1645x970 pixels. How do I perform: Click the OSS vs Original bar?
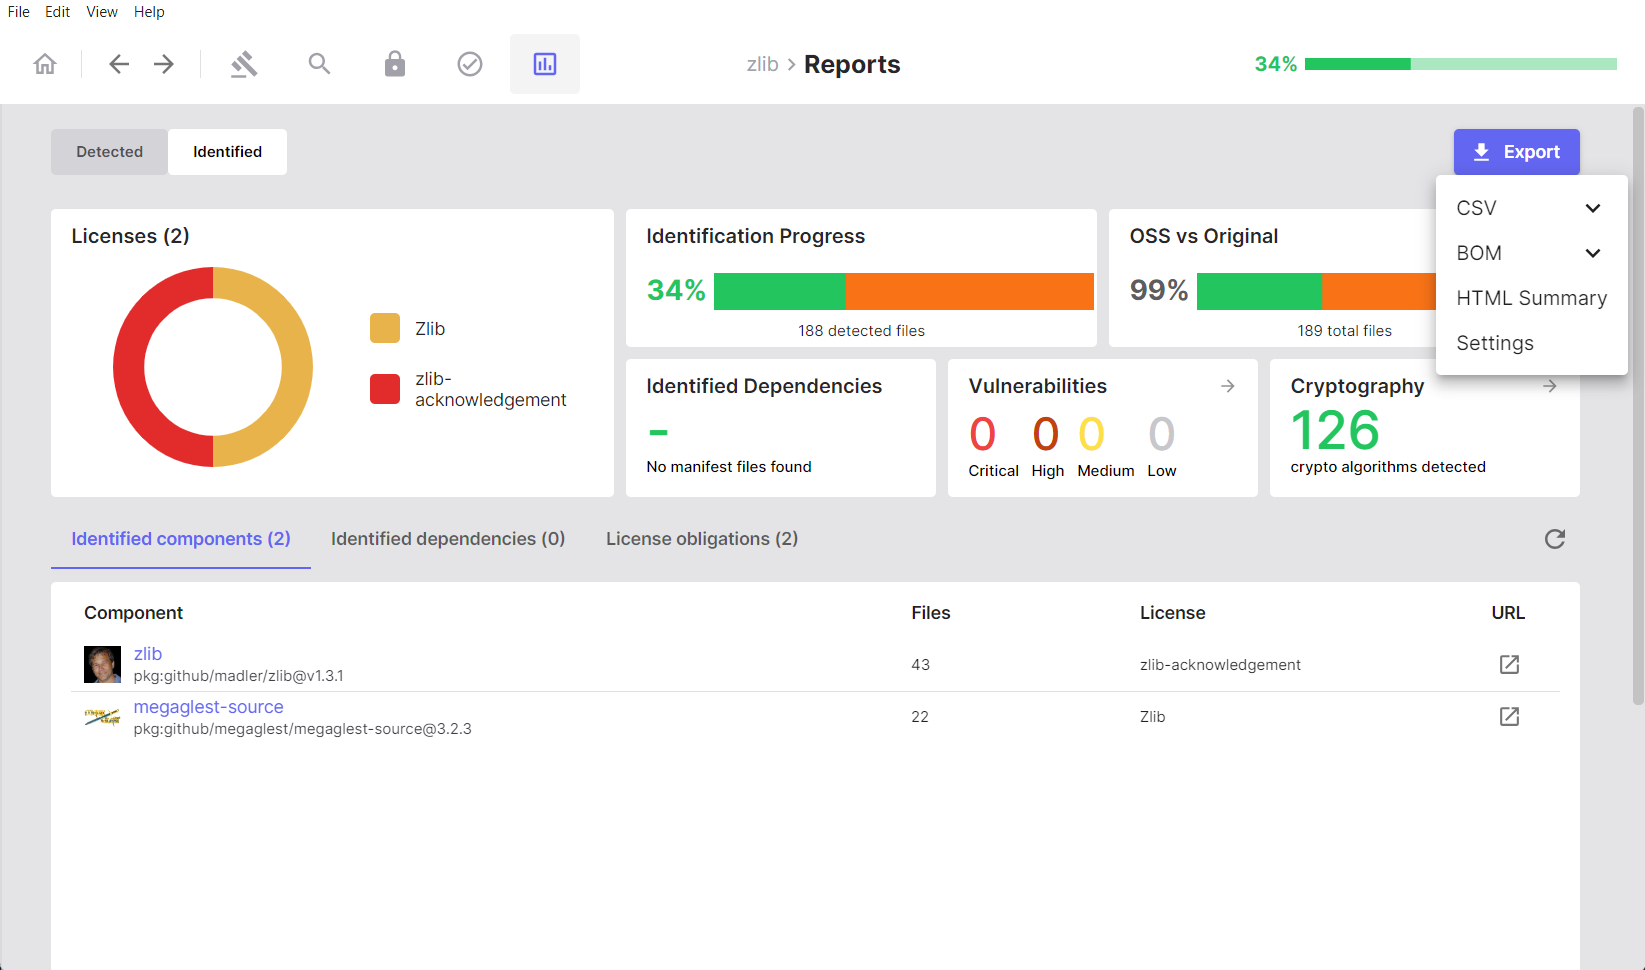1316,291
